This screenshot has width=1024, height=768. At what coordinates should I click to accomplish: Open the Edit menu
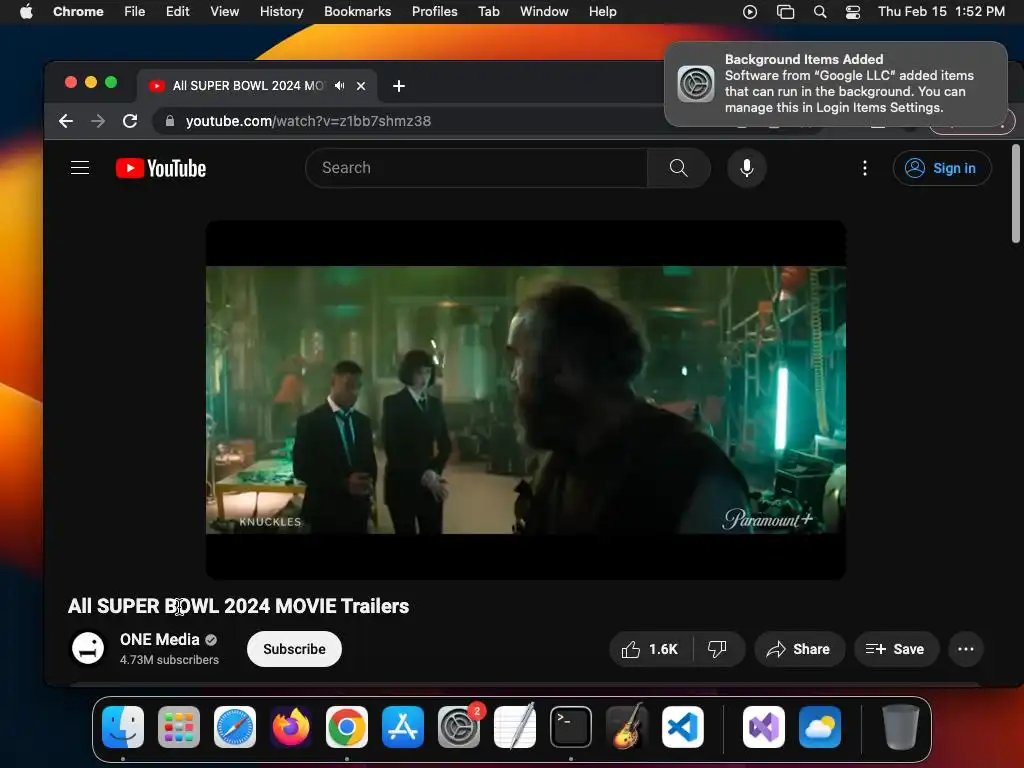[178, 11]
